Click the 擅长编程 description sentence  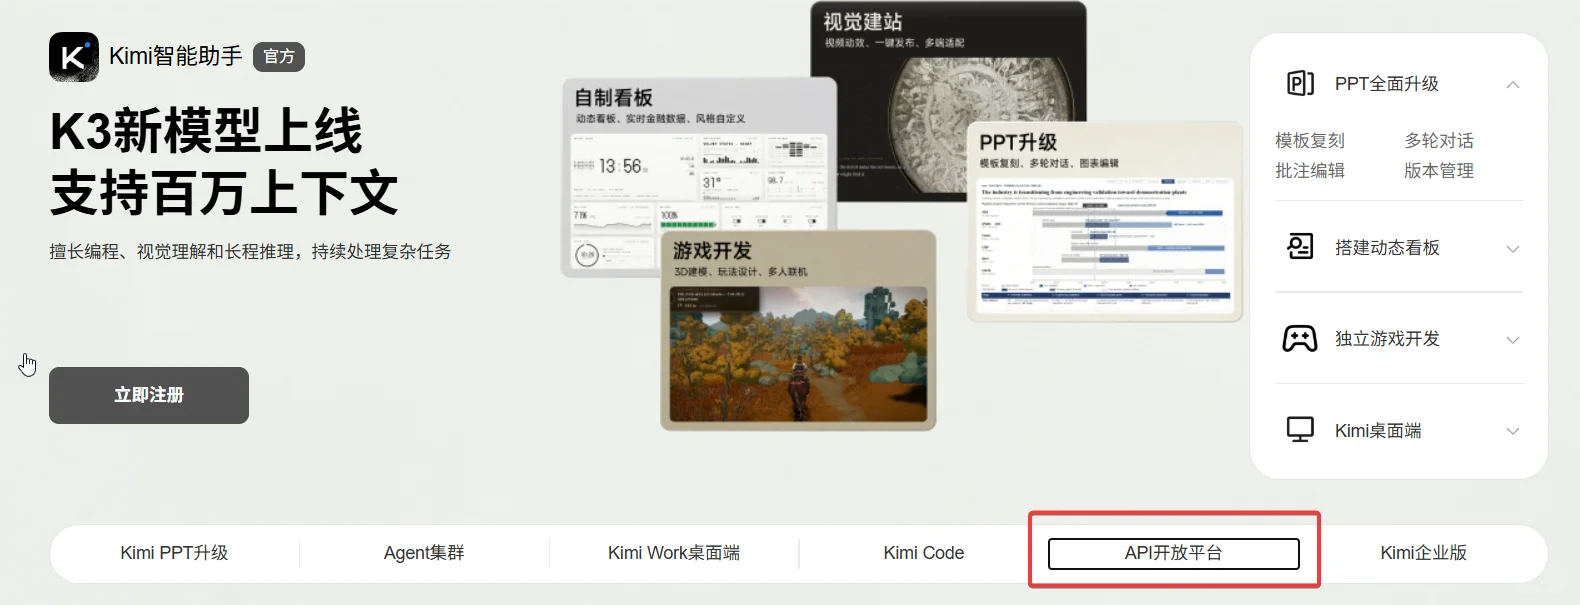pos(250,252)
